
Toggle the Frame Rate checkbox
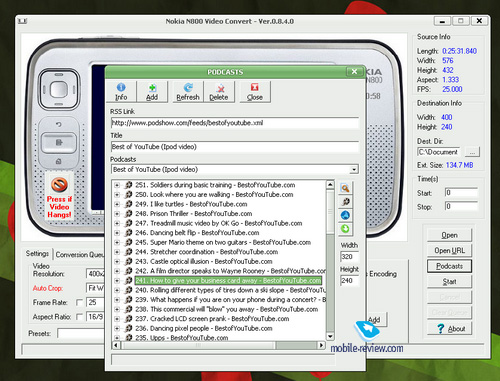click(79, 302)
